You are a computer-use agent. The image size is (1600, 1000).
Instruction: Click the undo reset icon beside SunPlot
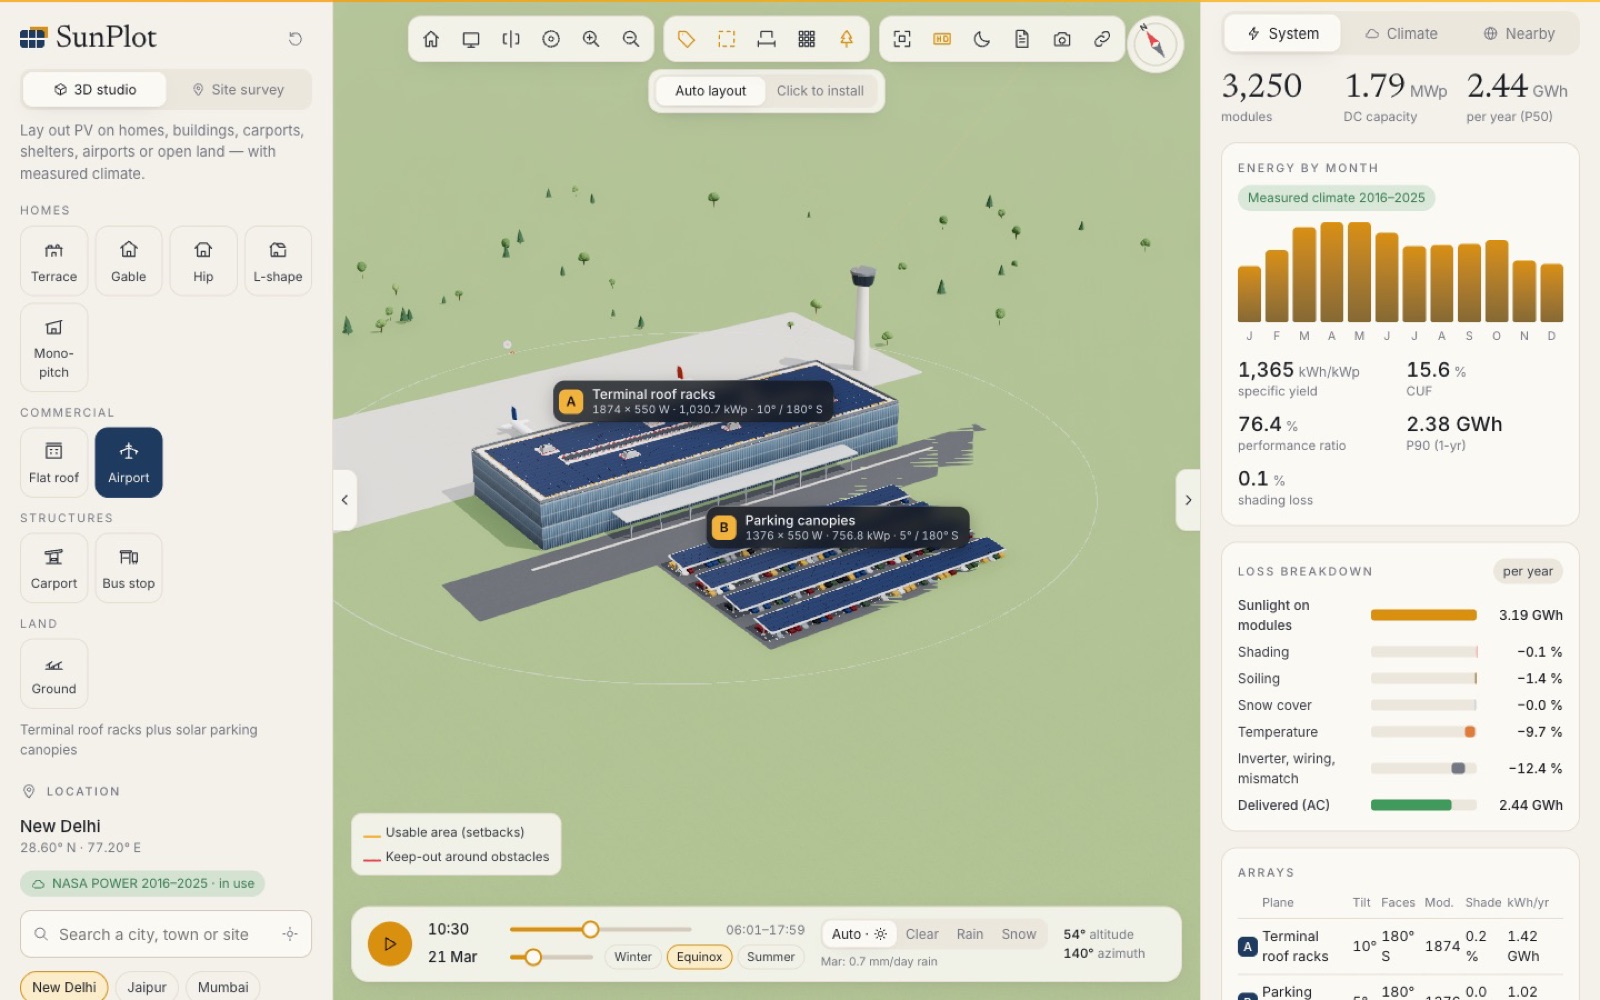coord(295,39)
